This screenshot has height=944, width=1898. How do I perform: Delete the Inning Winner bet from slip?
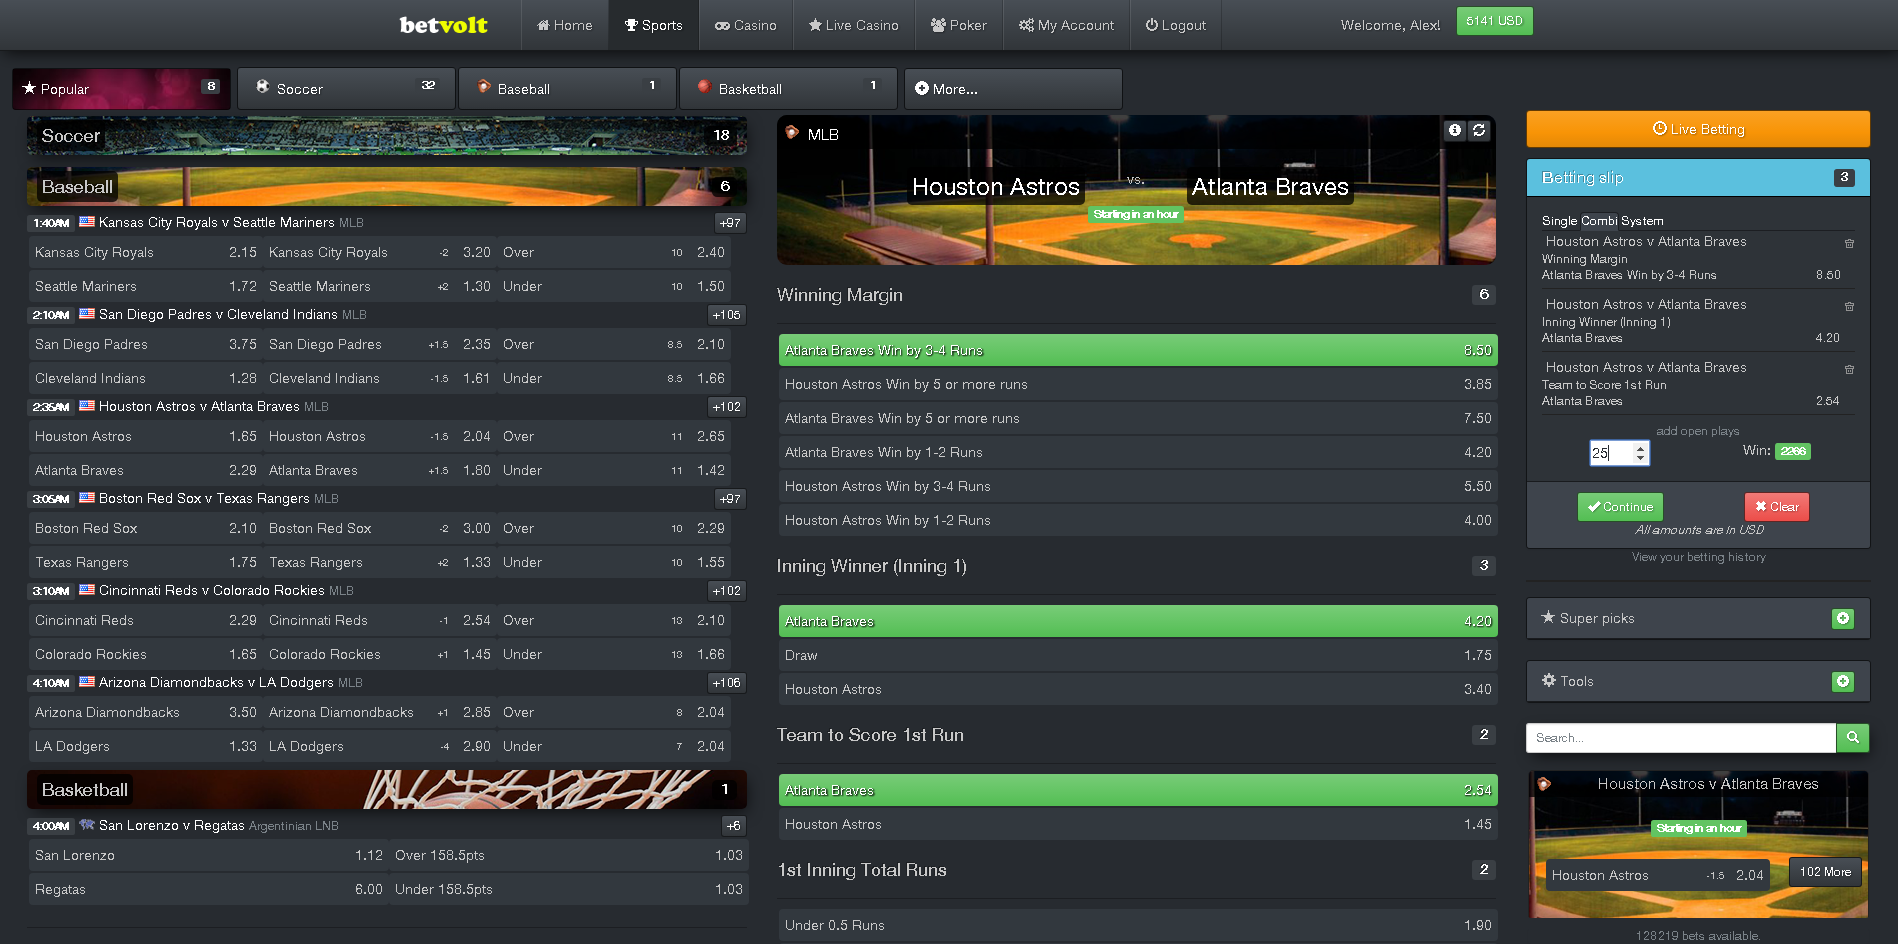pyautogui.click(x=1849, y=306)
